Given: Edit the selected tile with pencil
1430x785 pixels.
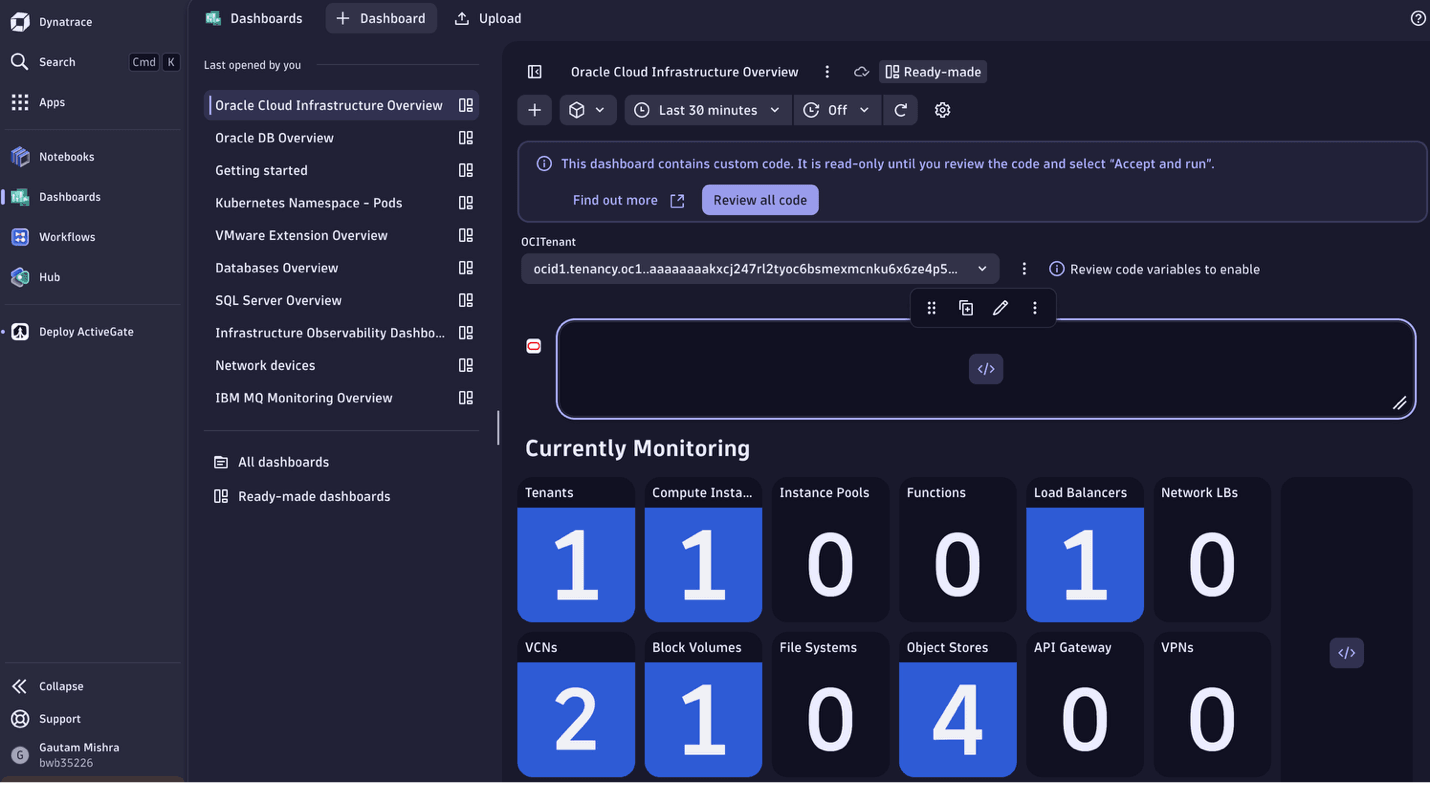Looking at the screenshot, I should [x=1000, y=308].
